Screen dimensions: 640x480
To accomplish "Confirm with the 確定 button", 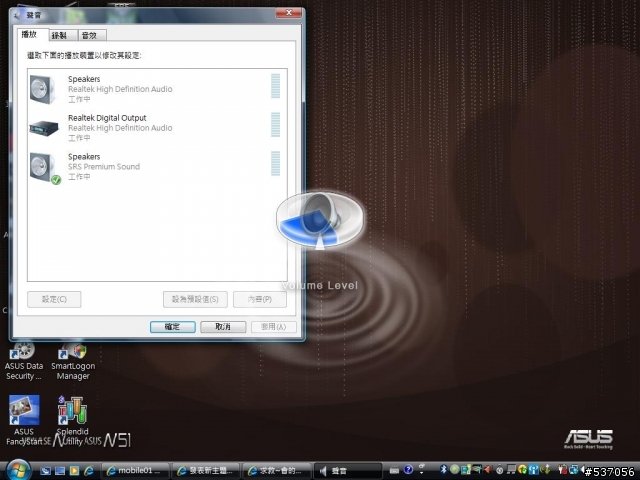I will pyautogui.click(x=173, y=327).
